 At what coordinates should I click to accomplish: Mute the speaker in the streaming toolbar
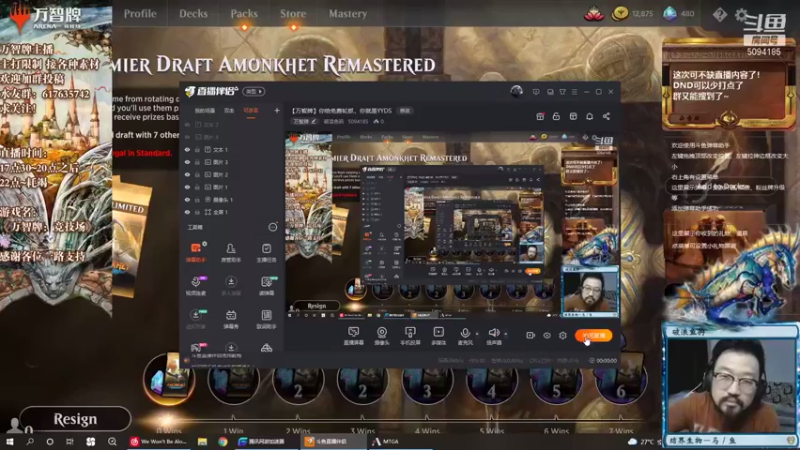click(x=493, y=336)
